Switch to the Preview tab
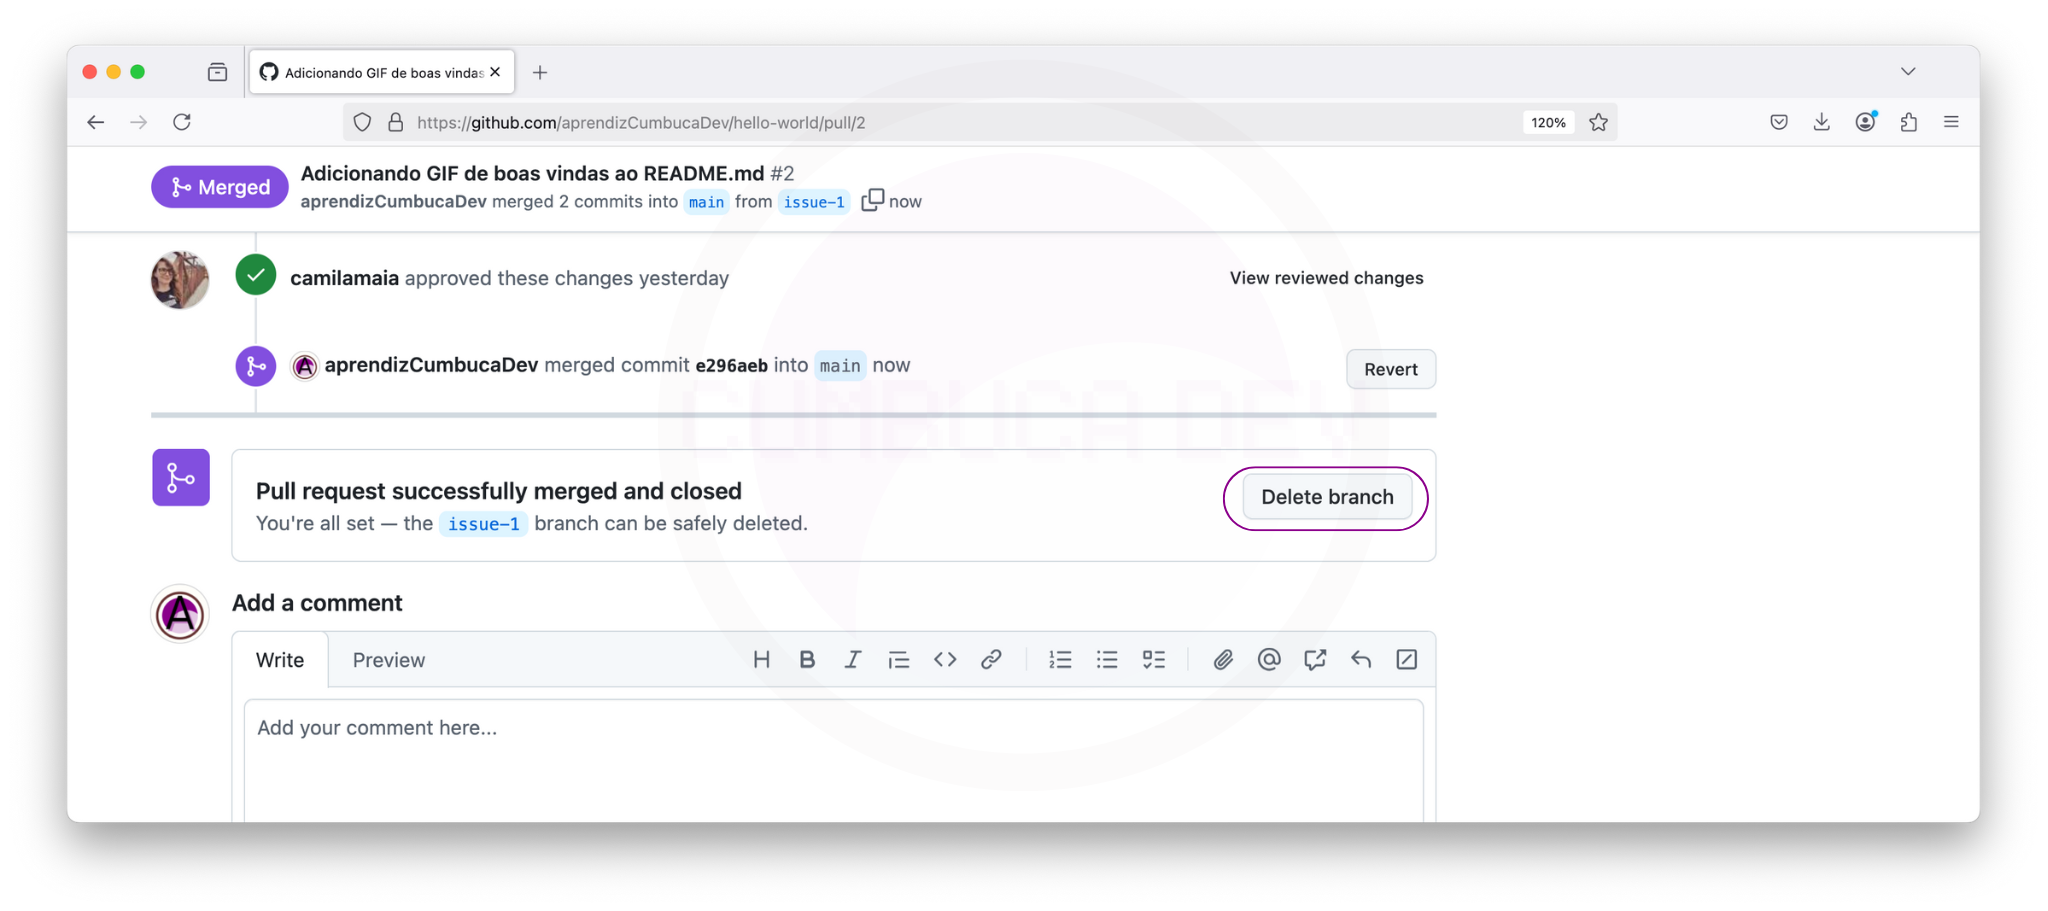The width and height of the screenshot is (2048, 911). point(388,660)
